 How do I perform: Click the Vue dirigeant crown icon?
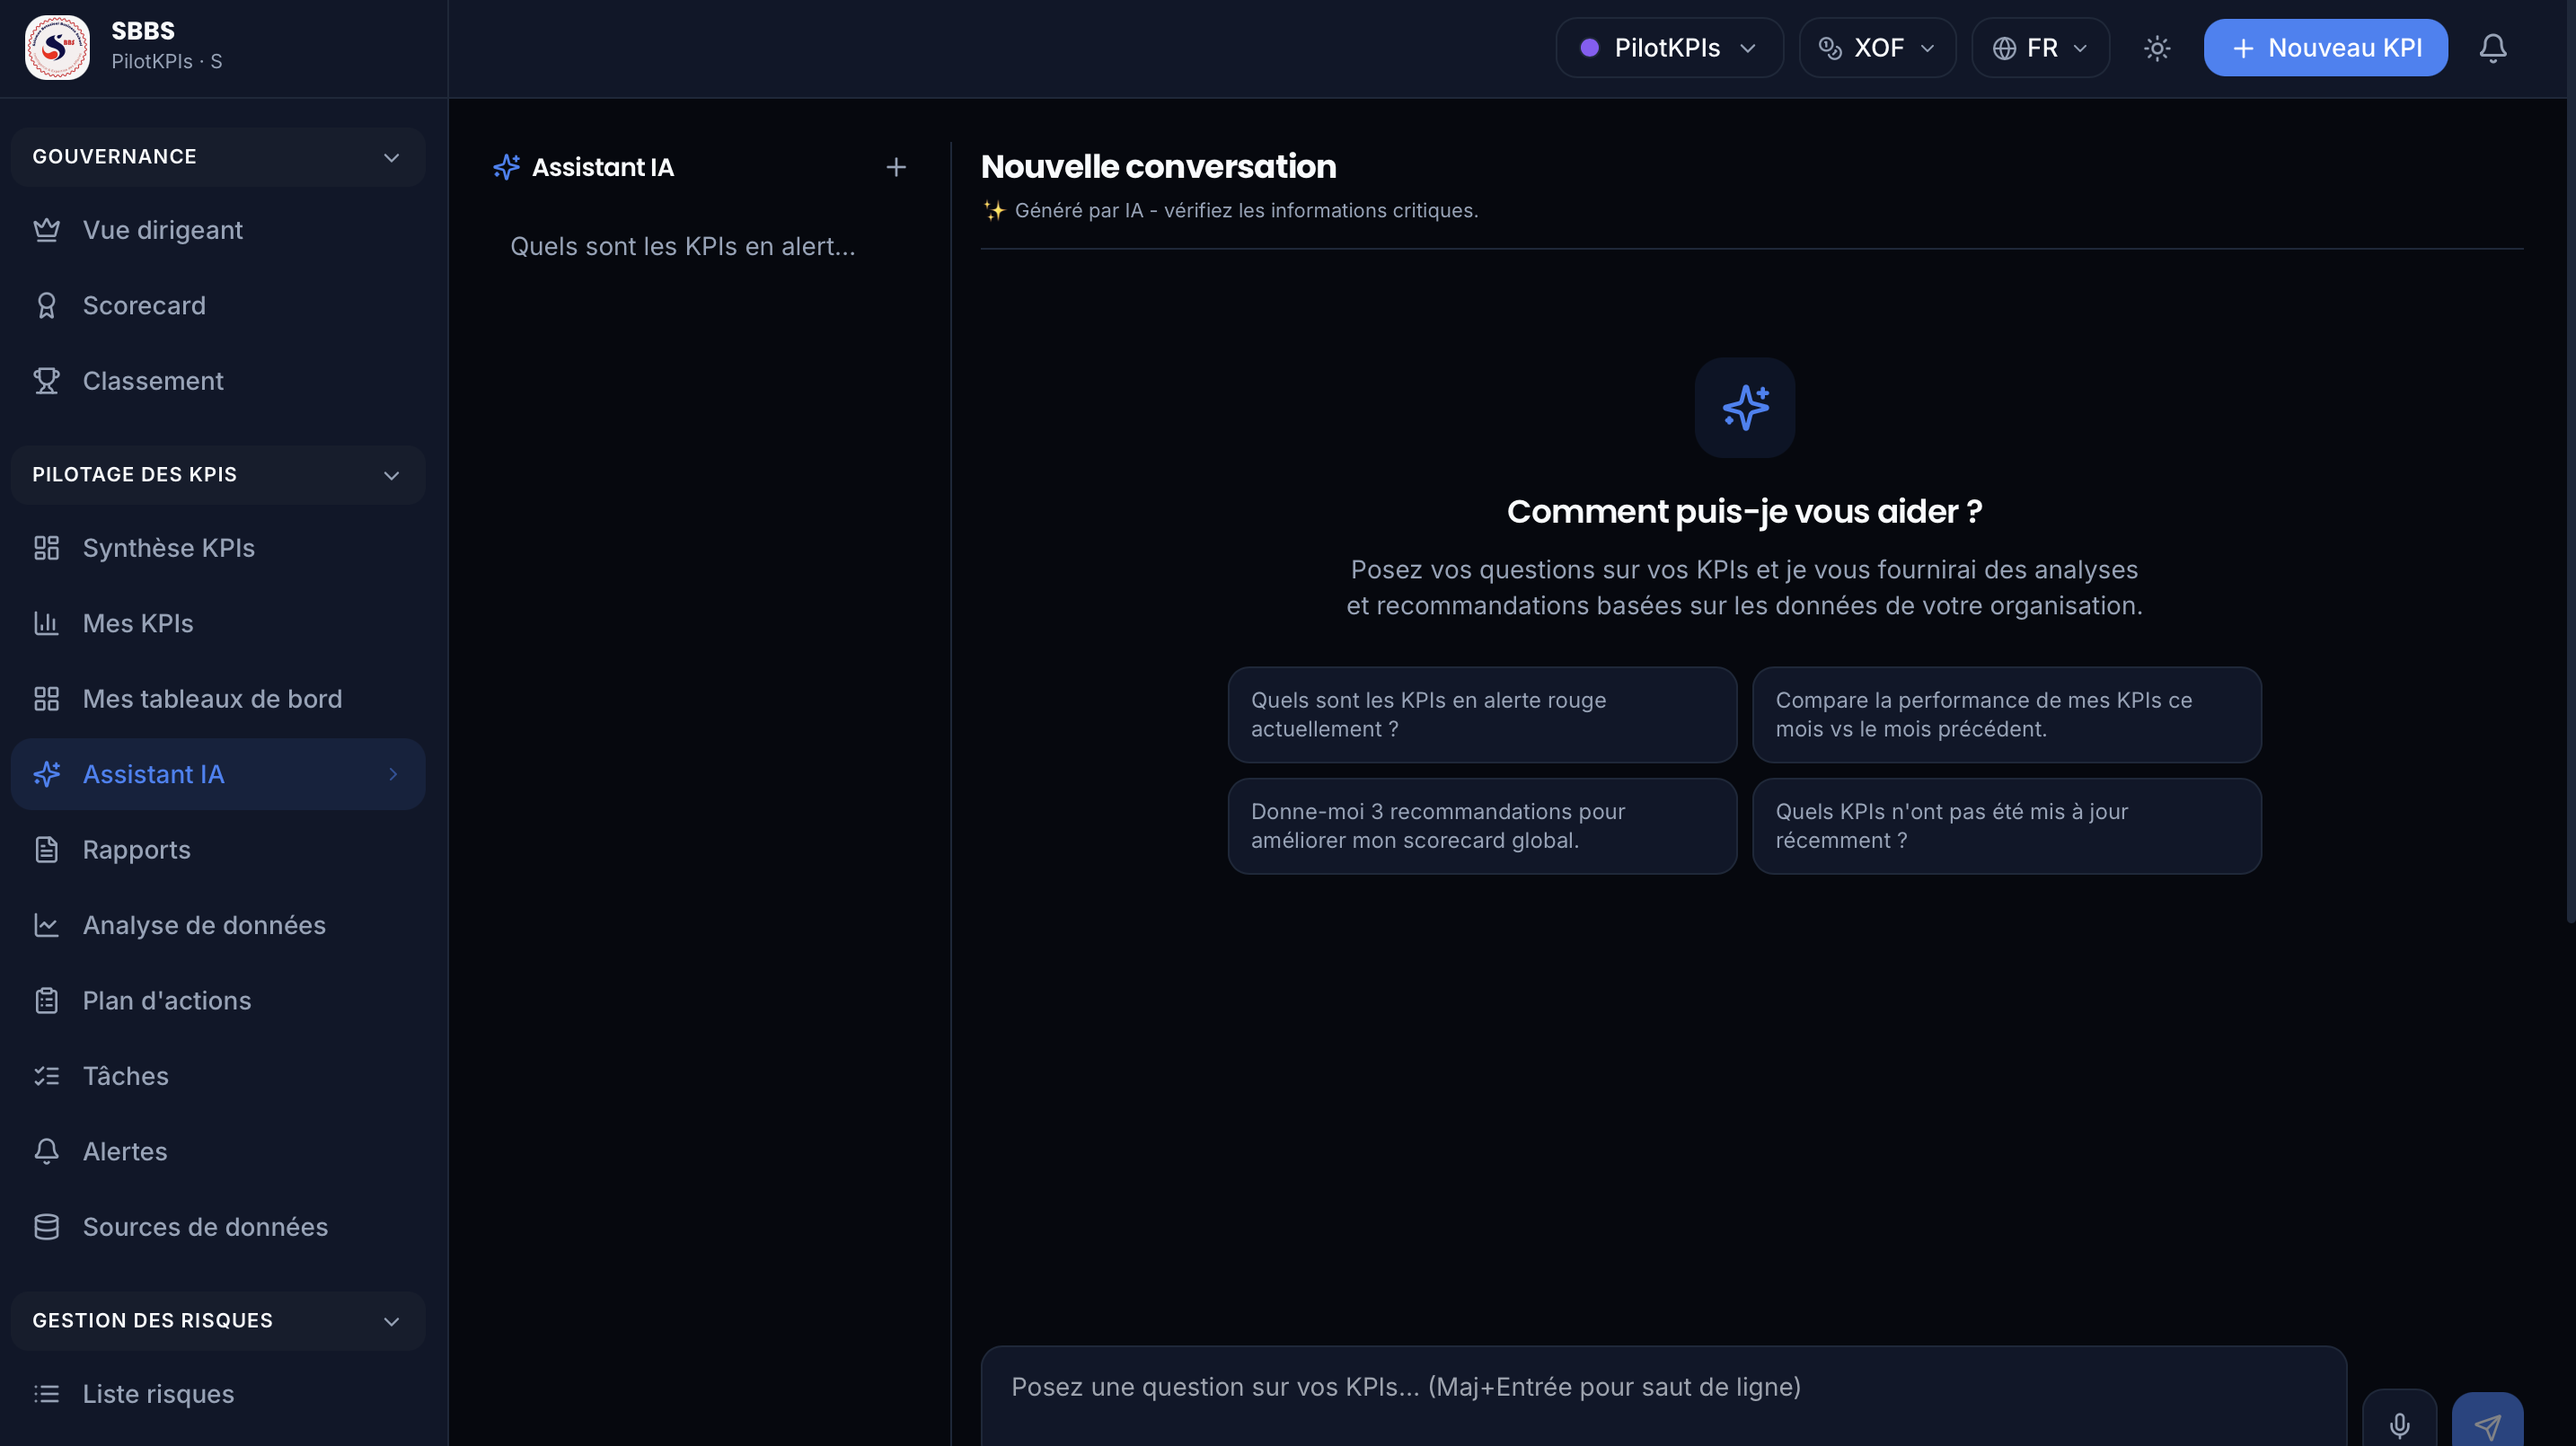click(47, 230)
